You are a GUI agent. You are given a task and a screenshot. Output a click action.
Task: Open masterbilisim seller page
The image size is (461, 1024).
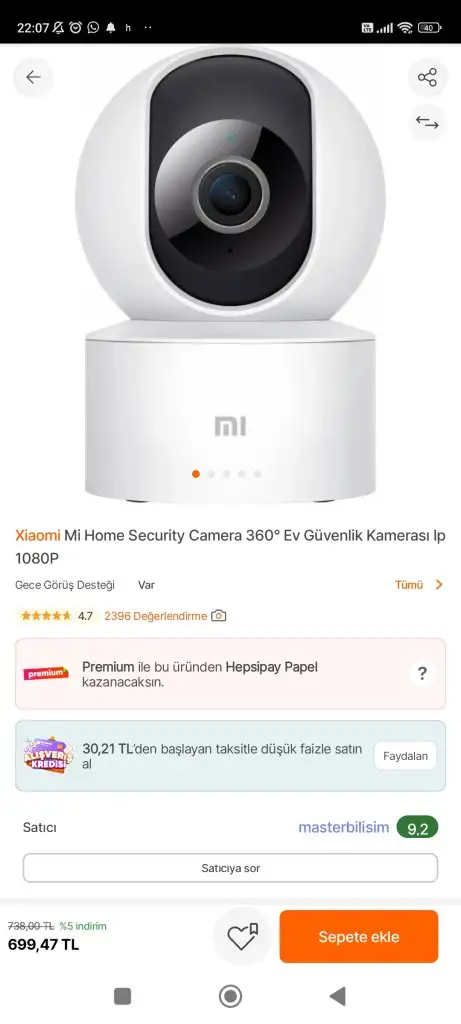pyautogui.click(x=343, y=827)
